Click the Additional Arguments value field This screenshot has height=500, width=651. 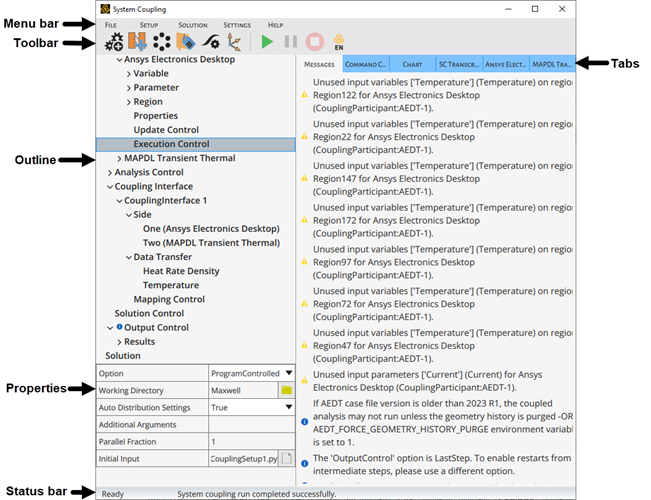click(x=252, y=424)
